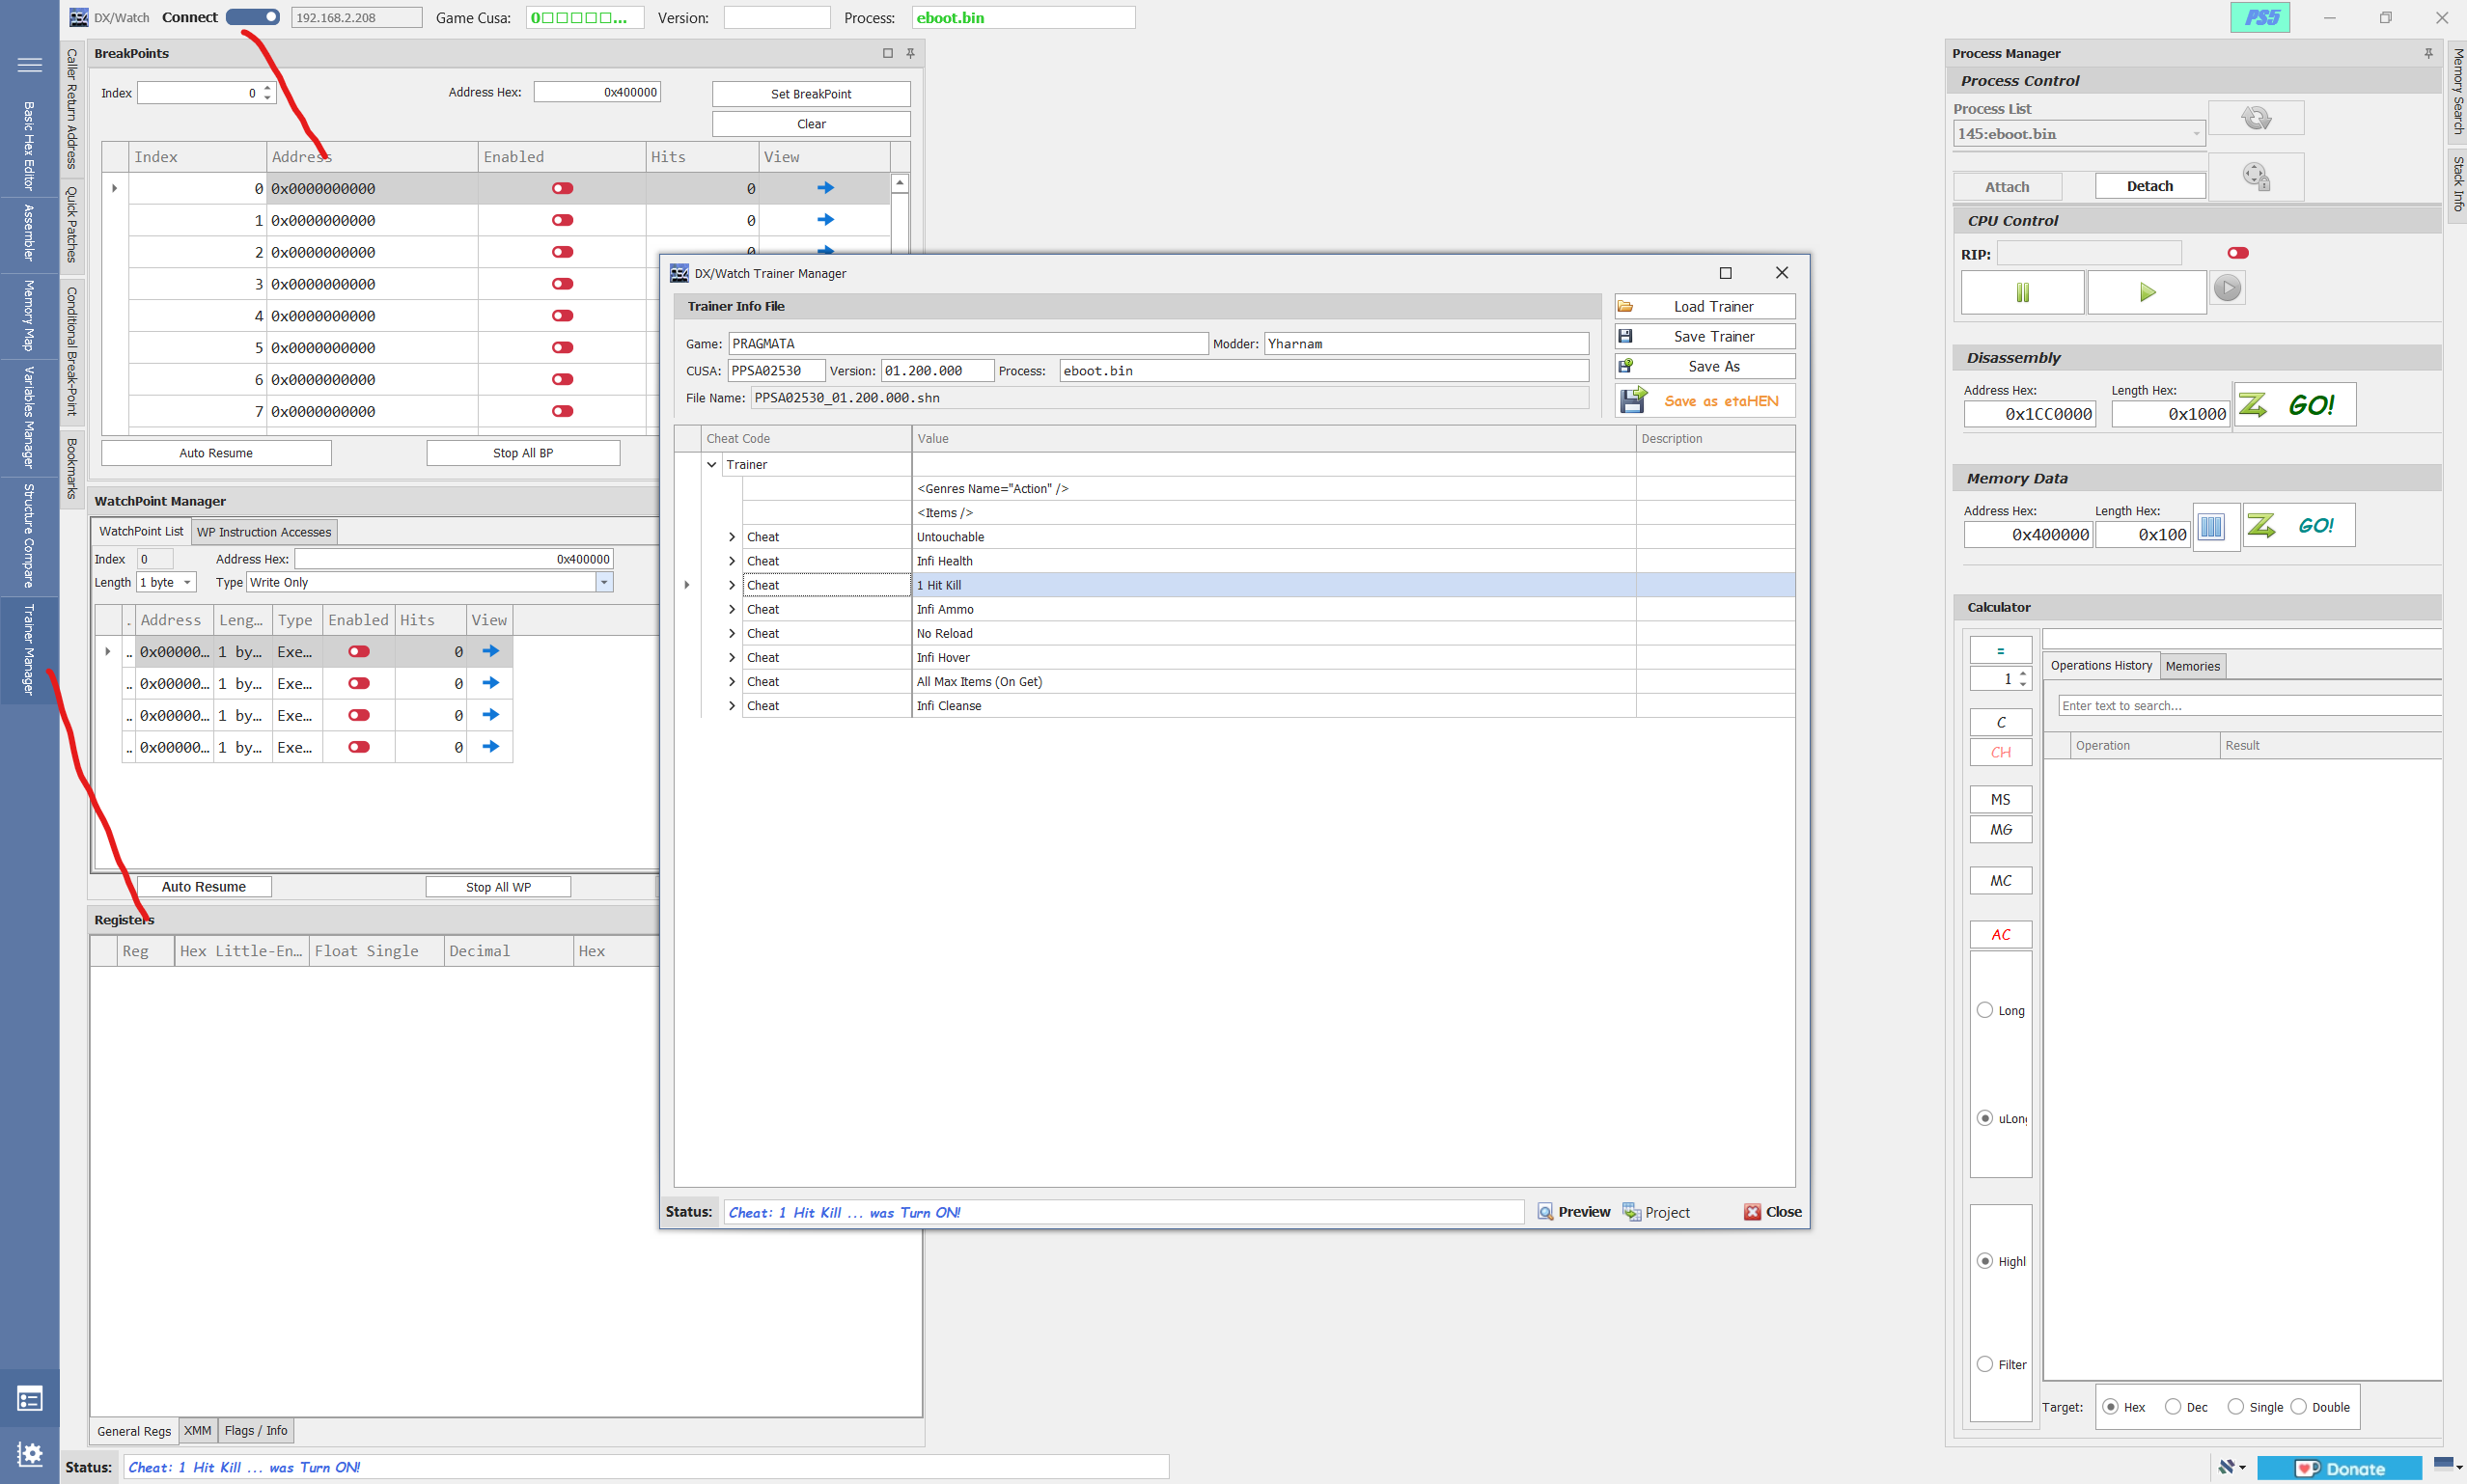Open the watchpoint Type dropdown
The image size is (2467, 1484).
(x=604, y=582)
